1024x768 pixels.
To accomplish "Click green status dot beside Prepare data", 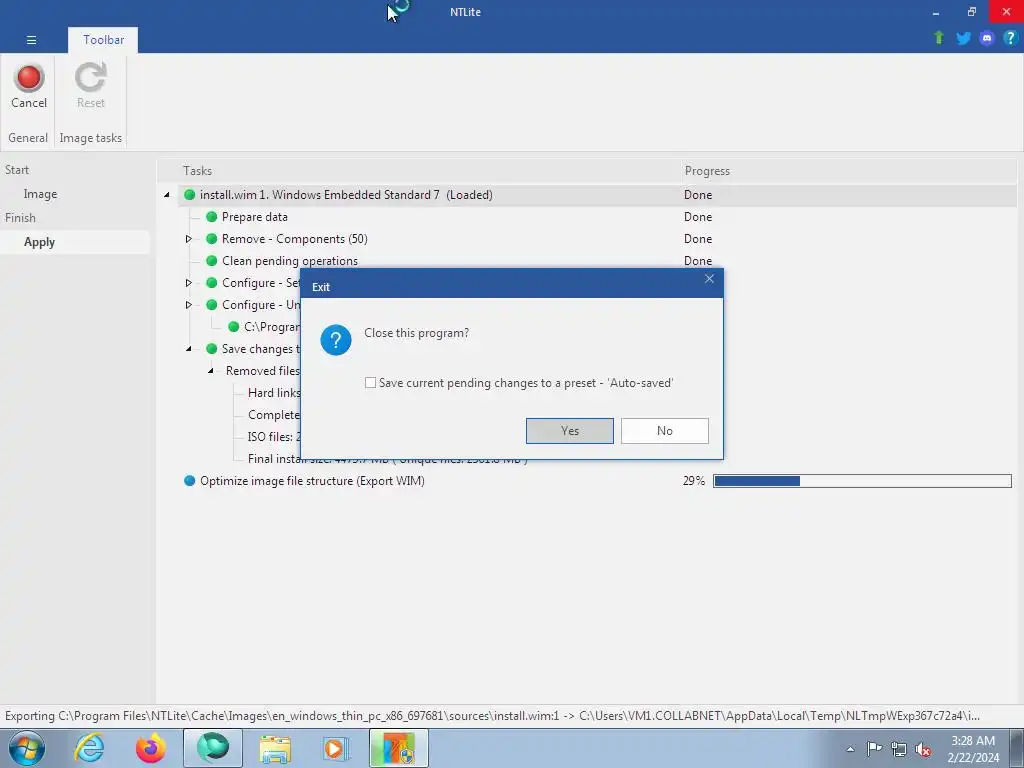I will click(212, 217).
